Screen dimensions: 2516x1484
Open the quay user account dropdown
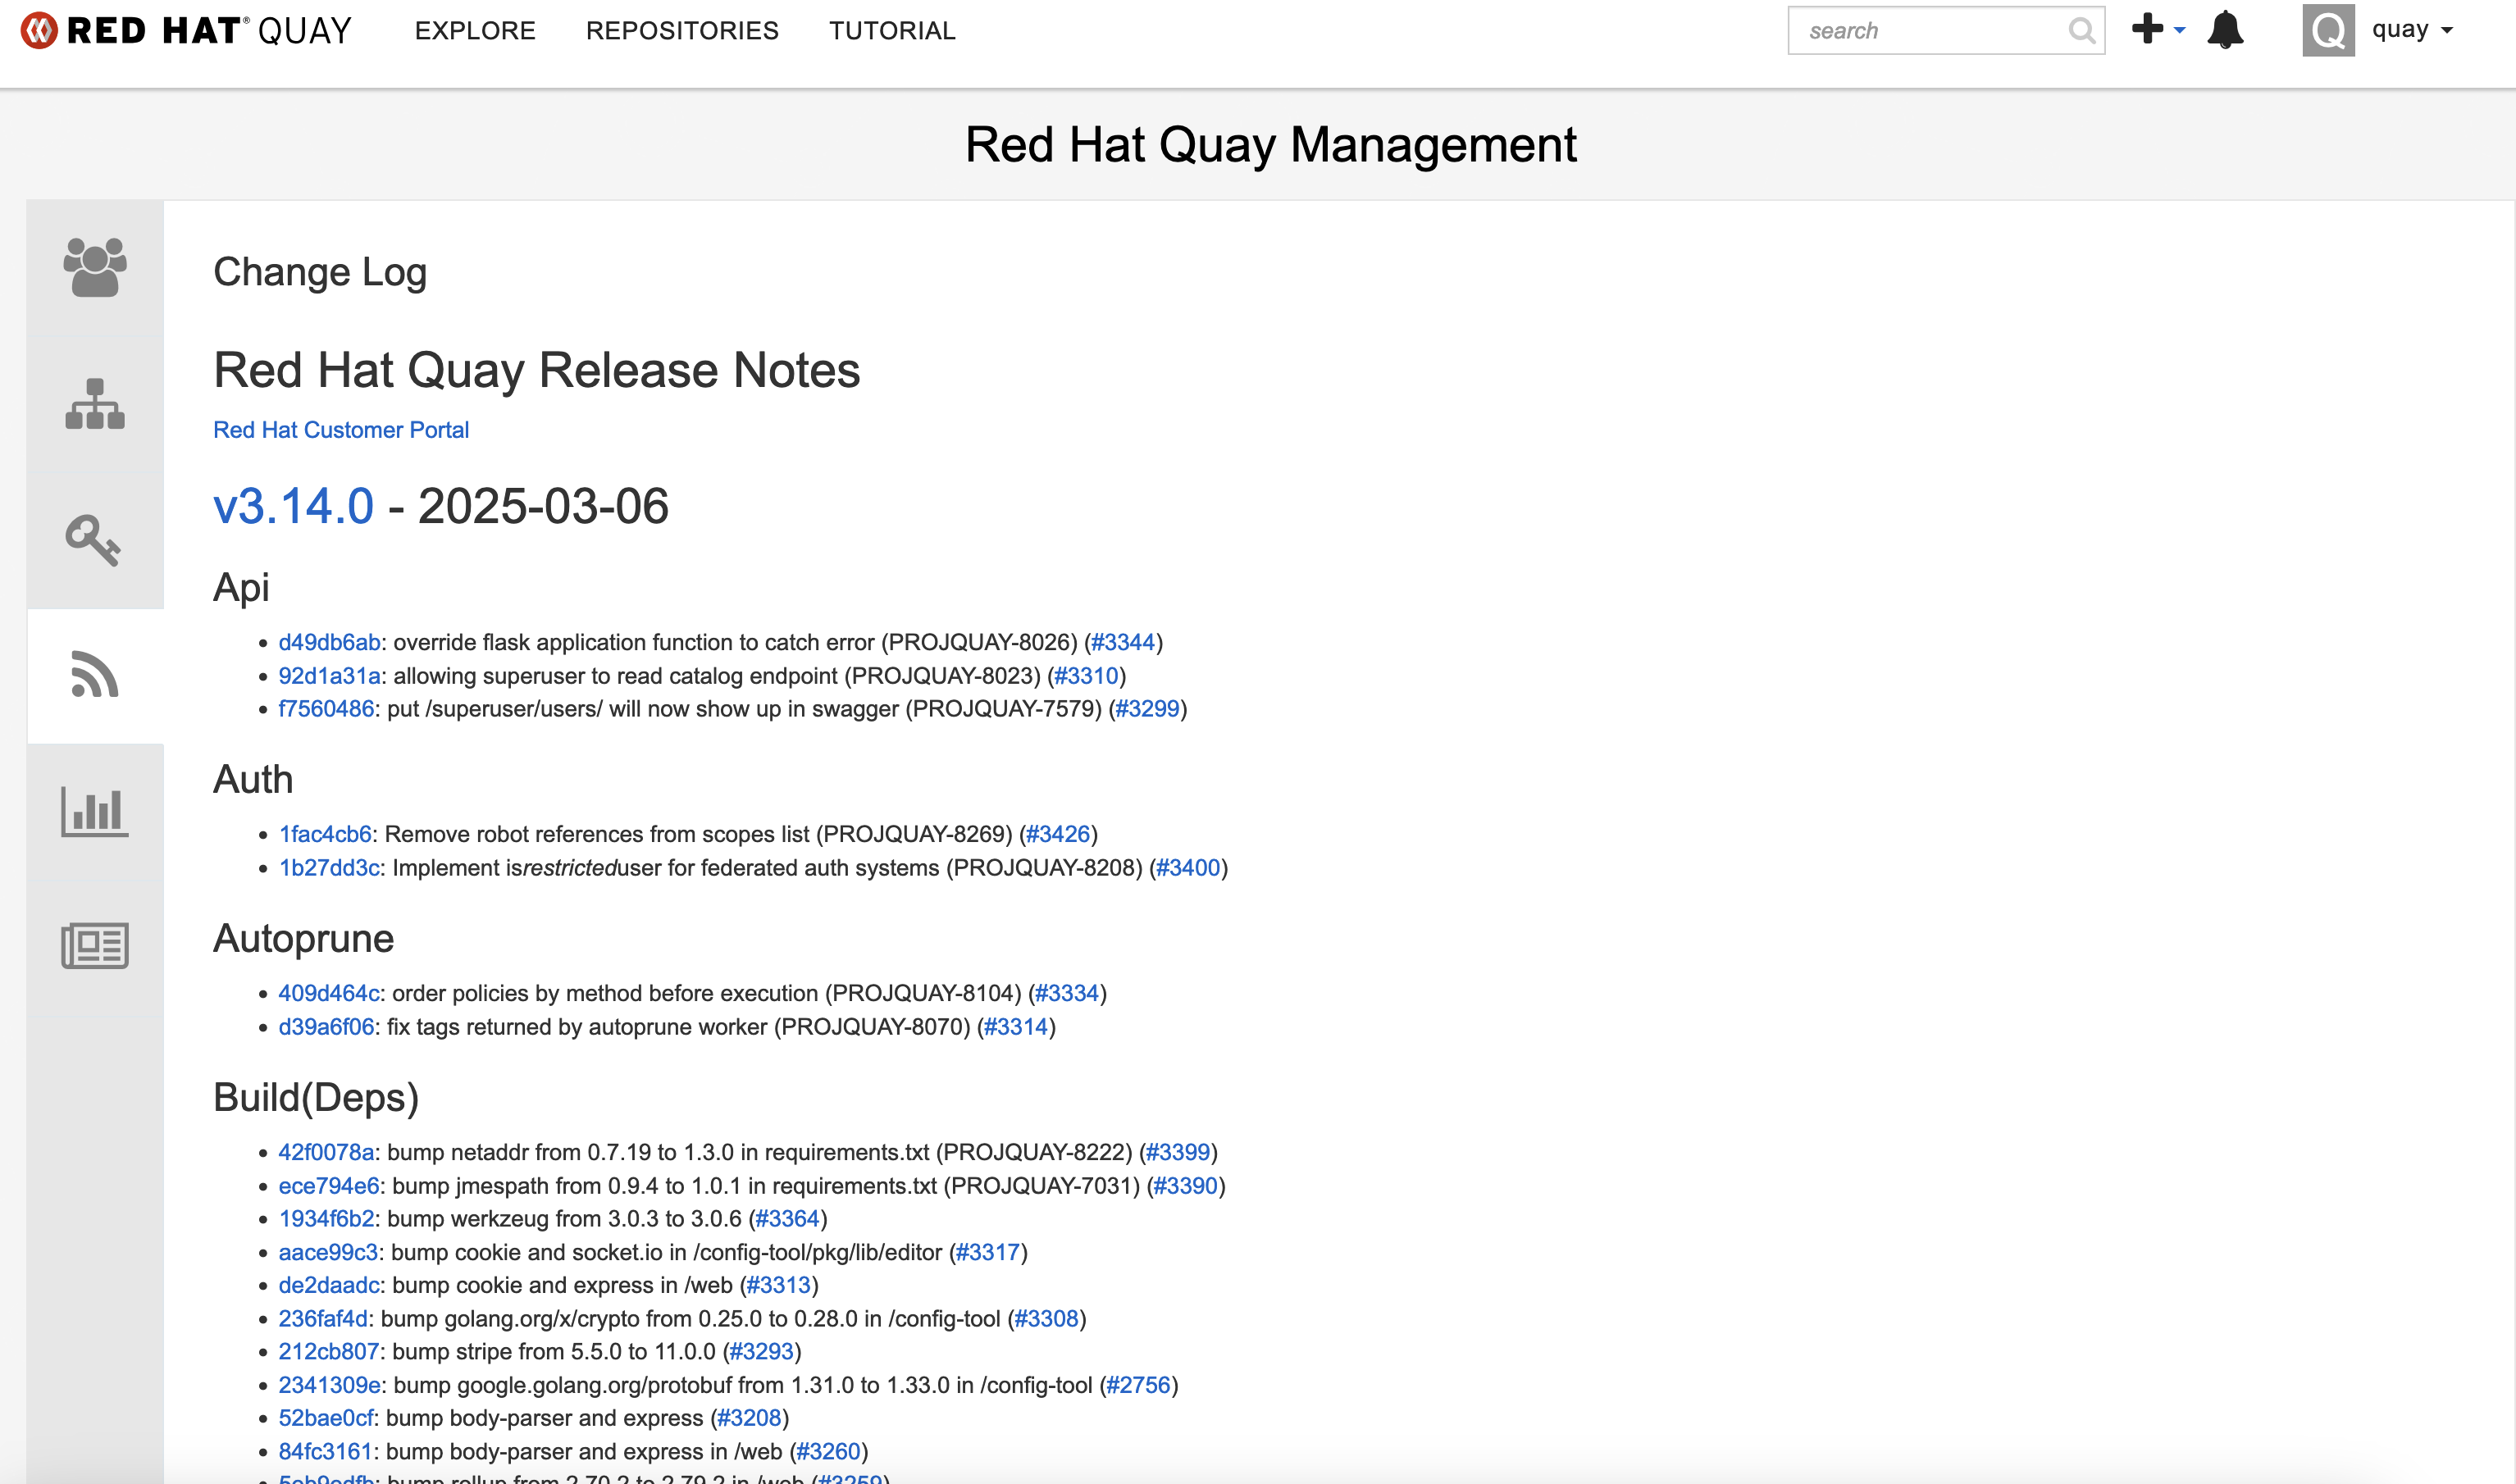pos(2412,30)
